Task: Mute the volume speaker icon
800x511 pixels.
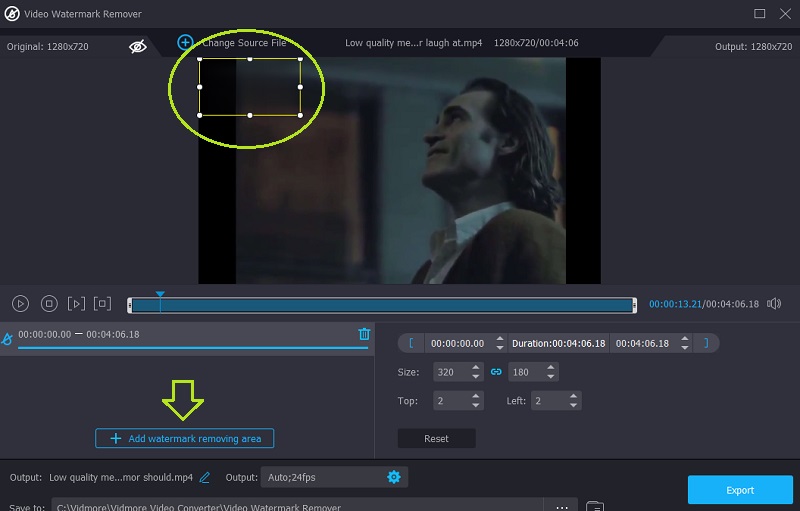Action: click(x=773, y=303)
